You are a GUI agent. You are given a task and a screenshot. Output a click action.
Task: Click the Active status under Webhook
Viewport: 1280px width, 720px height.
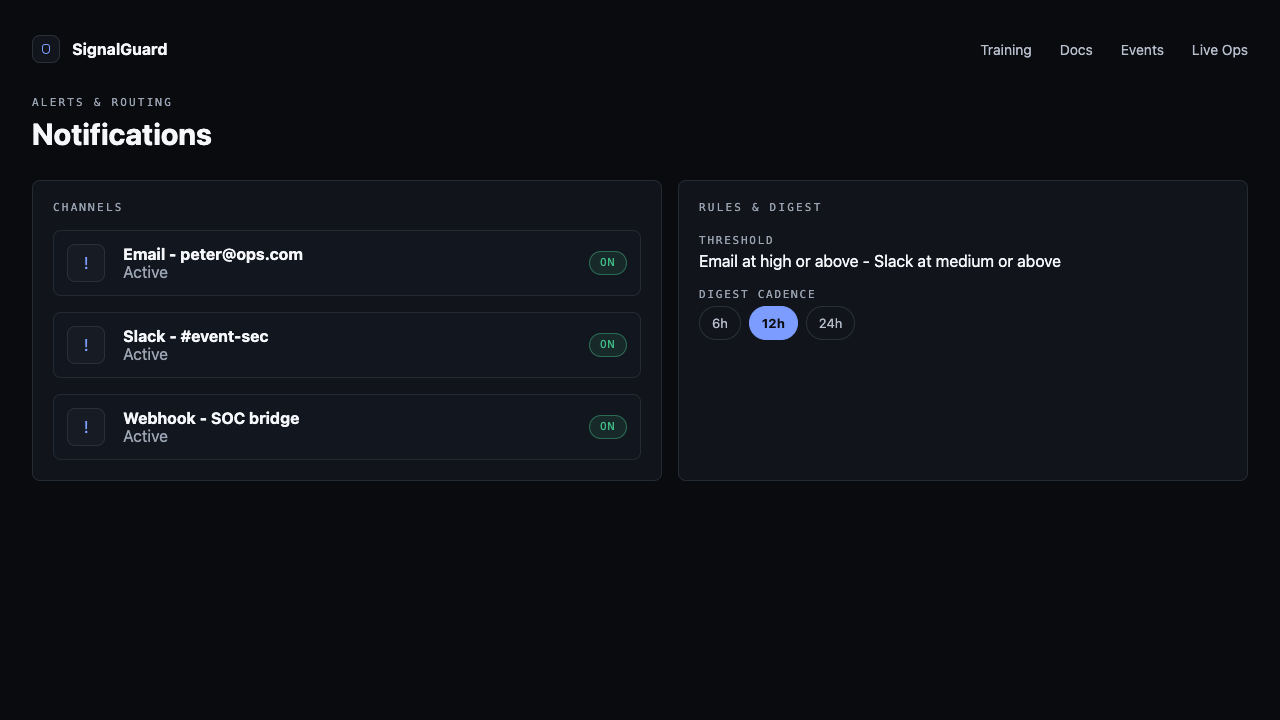145,436
